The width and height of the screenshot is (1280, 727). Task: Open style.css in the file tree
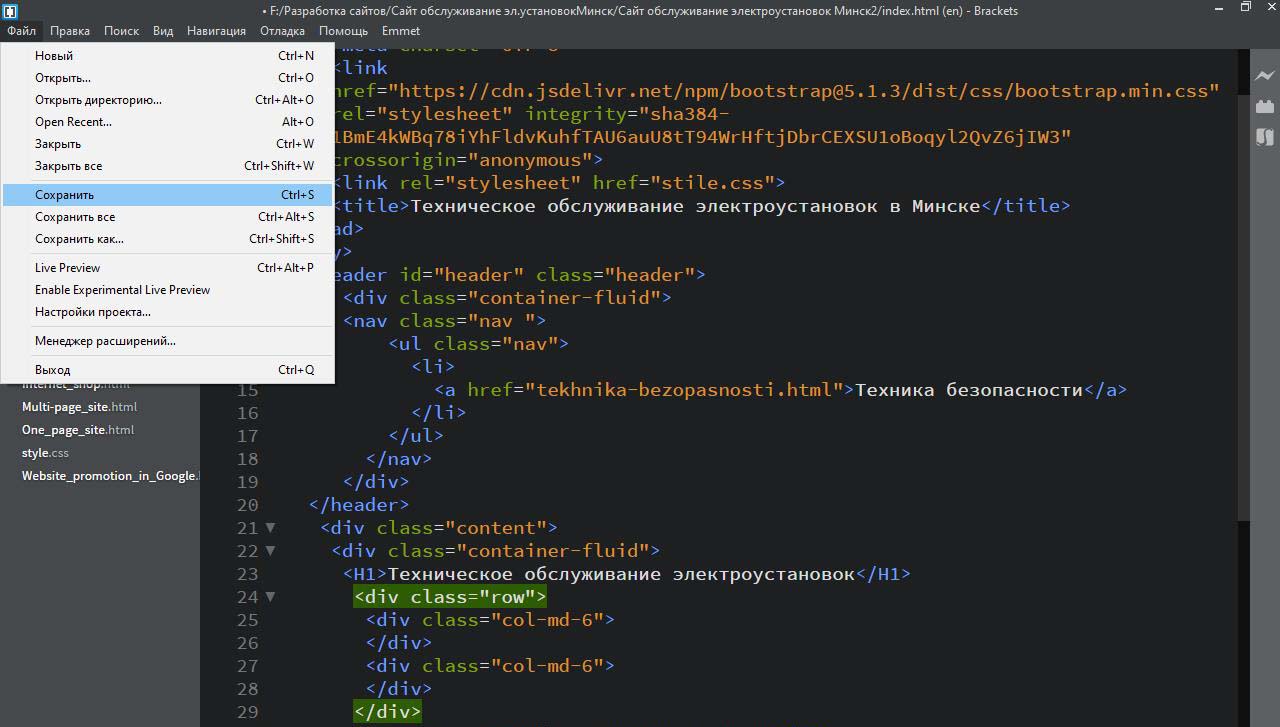pyautogui.click(x=45, y=453)
